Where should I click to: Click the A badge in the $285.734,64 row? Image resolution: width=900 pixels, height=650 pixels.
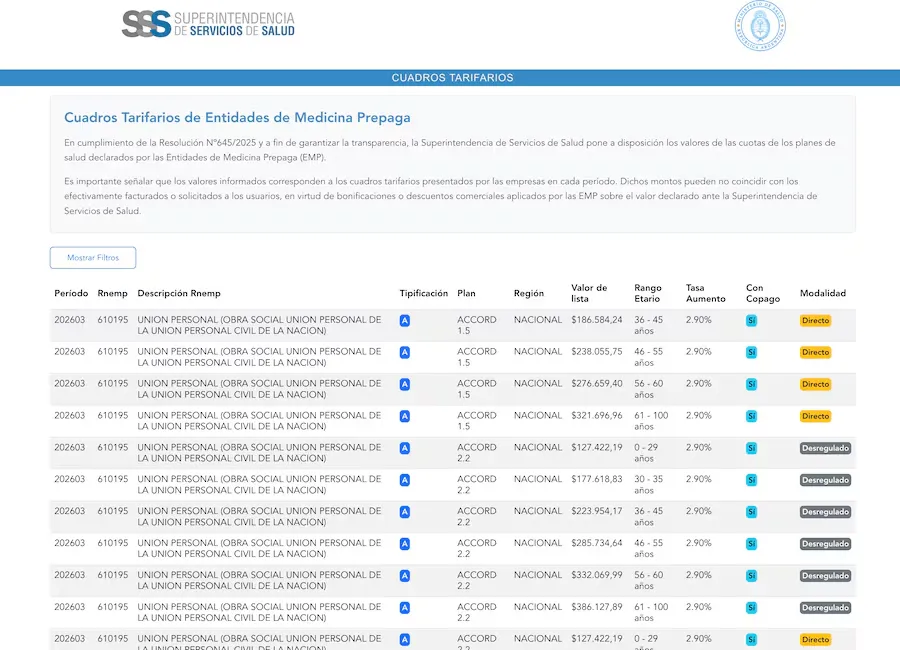(x=405, y=544)
